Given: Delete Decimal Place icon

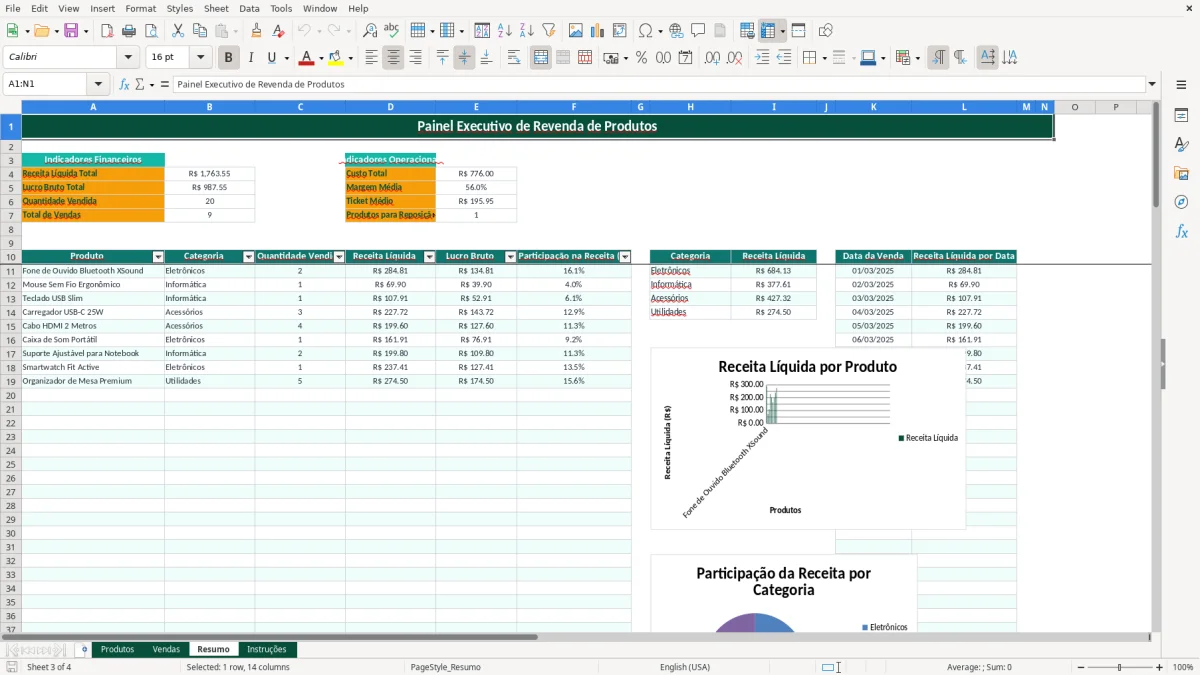Looking at the screenshot, I should (736, 58).
